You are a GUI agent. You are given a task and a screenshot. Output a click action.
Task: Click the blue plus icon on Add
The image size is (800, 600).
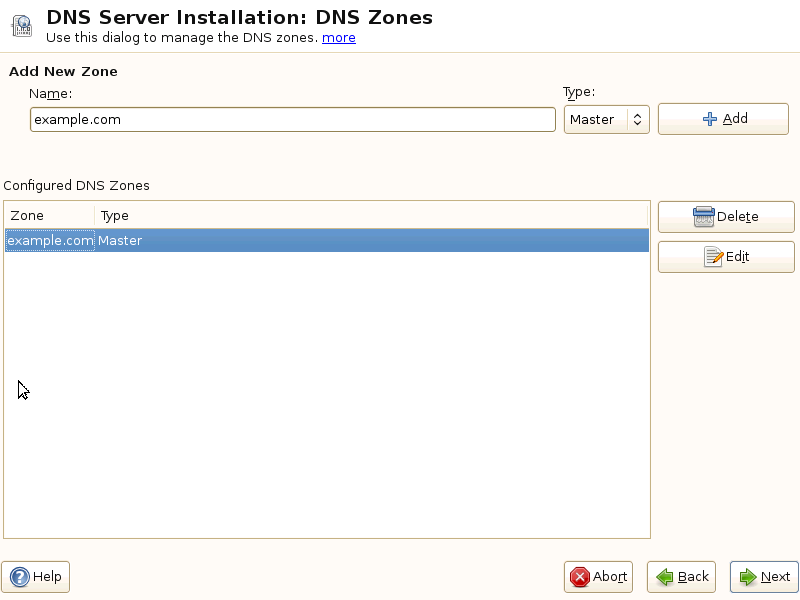(710, 119)
